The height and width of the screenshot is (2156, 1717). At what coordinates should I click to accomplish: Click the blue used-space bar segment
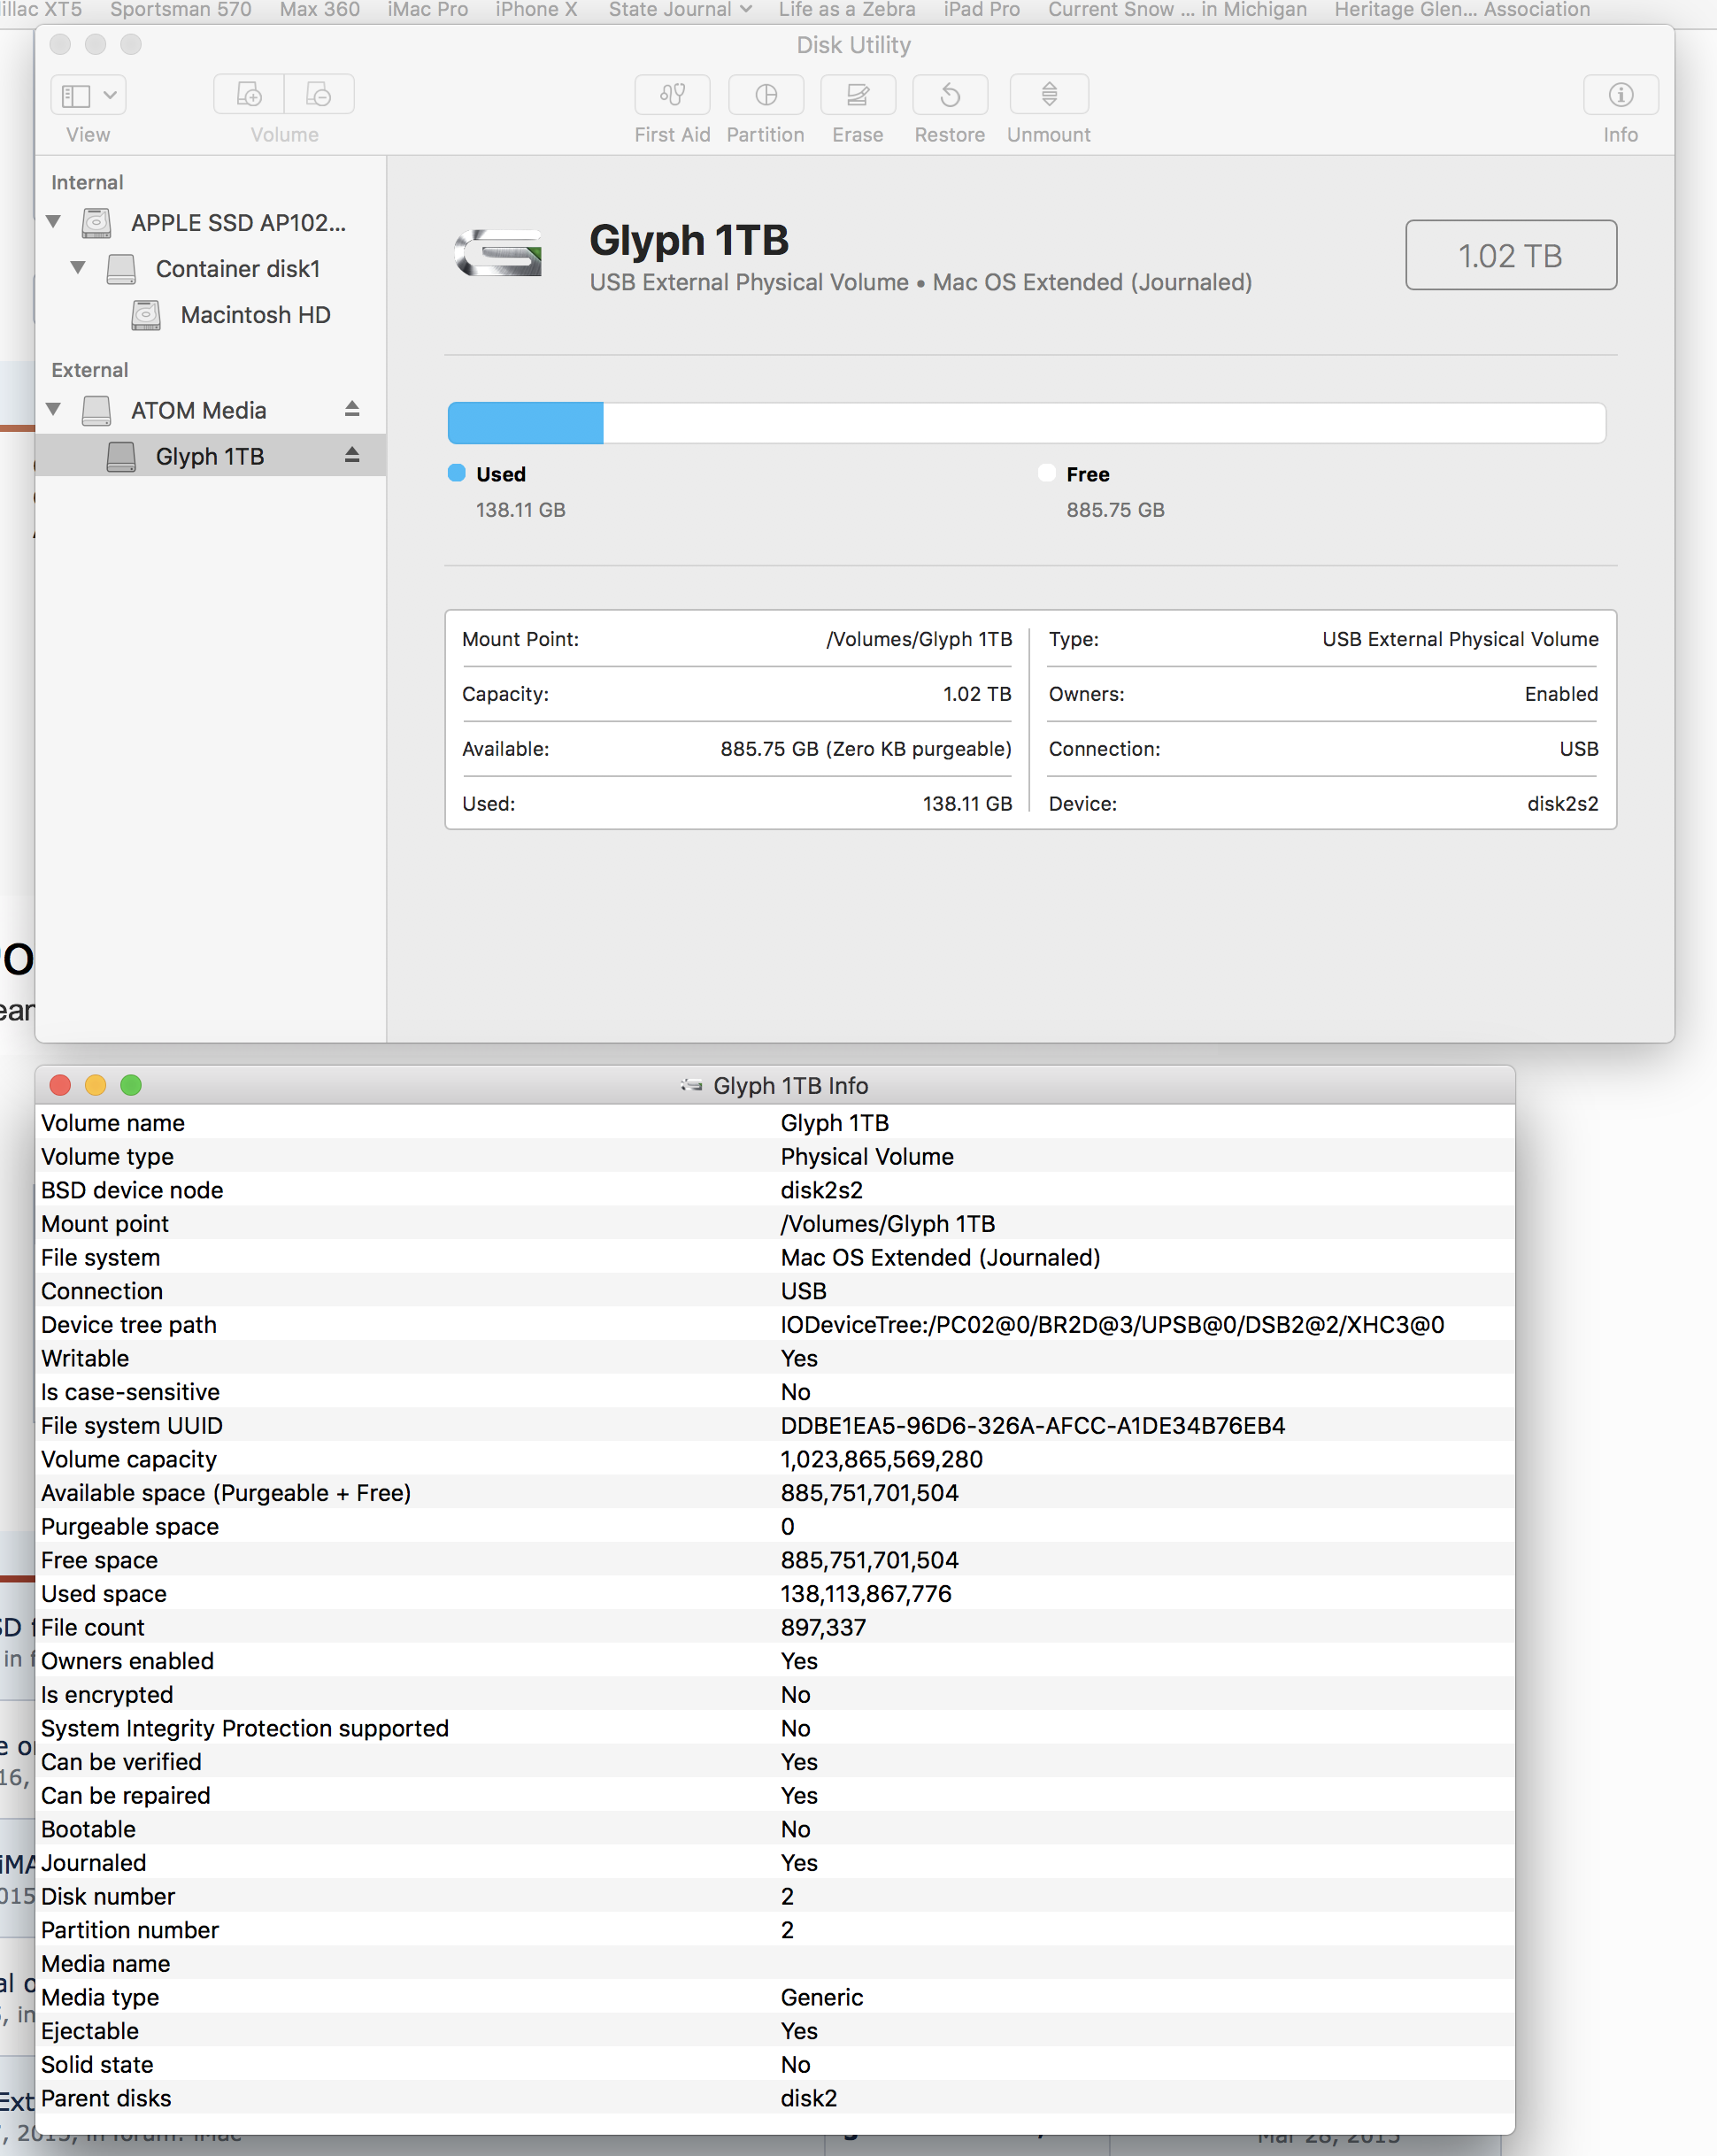[x=526, y=423]
